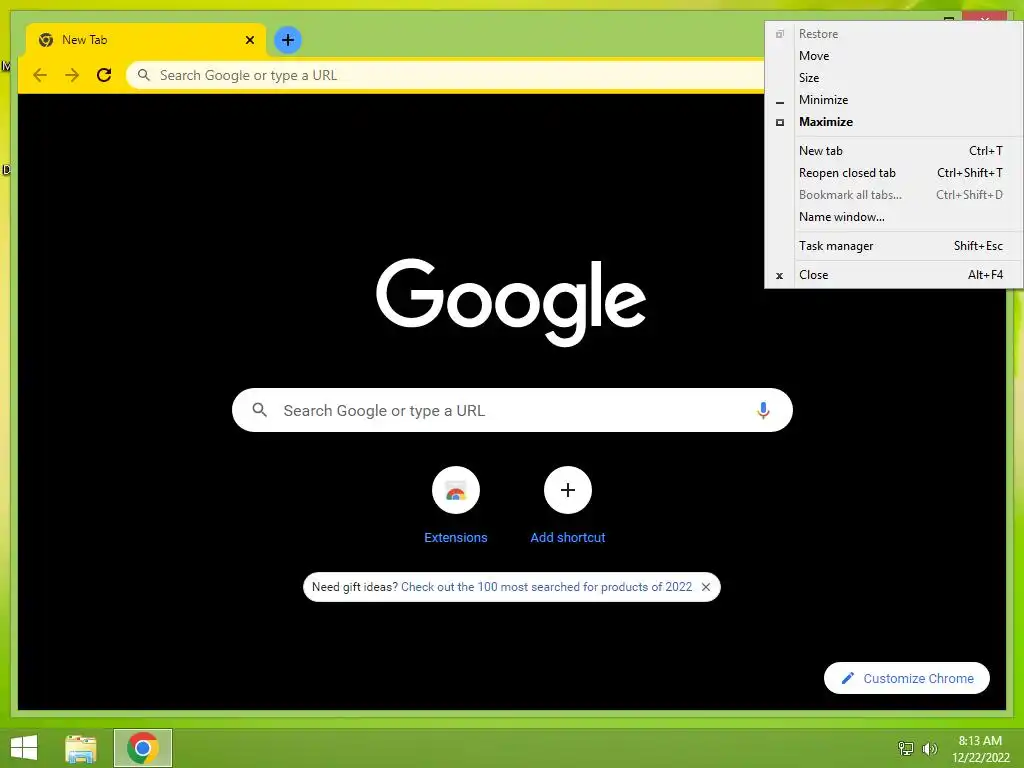The image size is (1024, 768).
Task: Click the Google logo
Action: [x=511, y=302]
